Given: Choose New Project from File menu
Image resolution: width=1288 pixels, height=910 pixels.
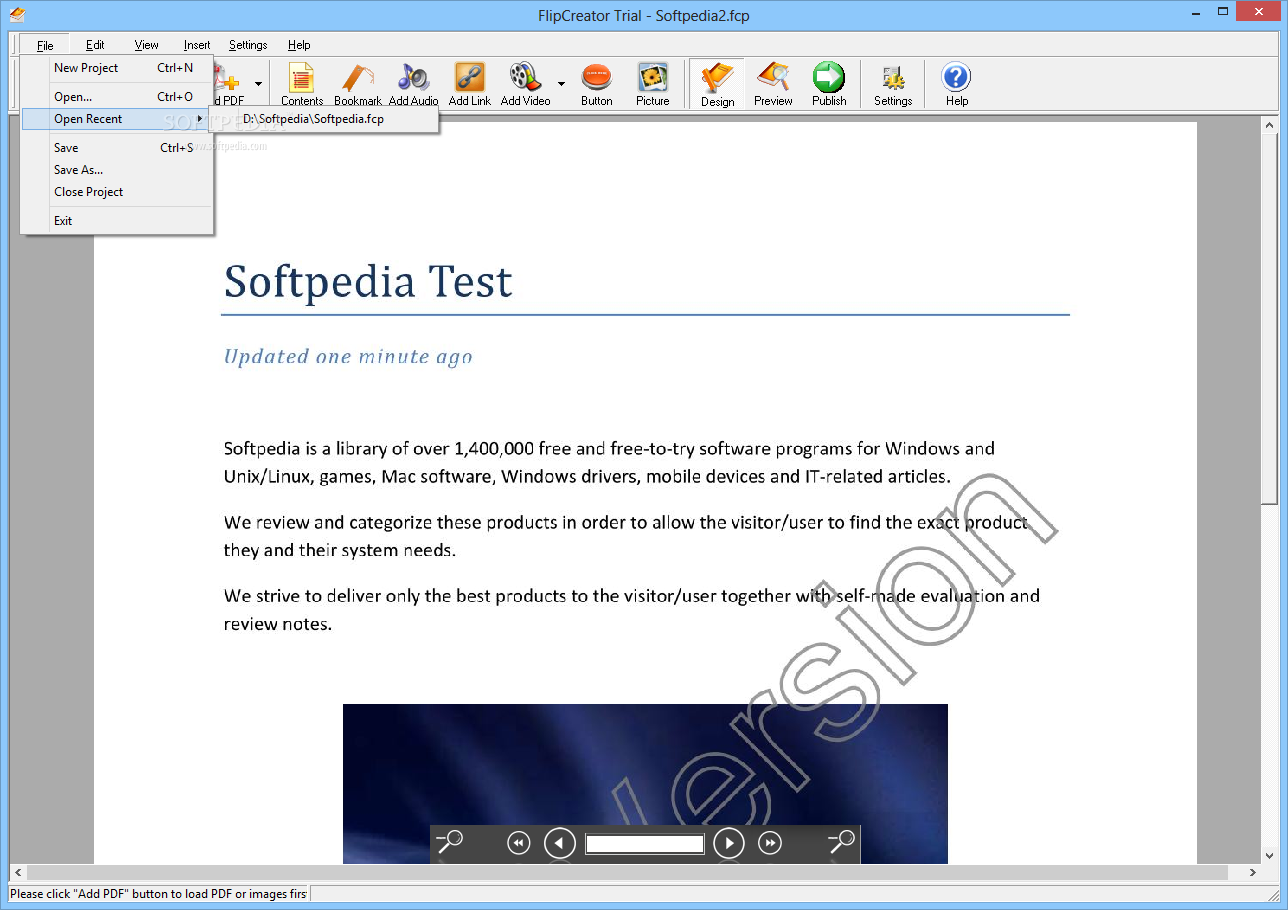Looking at the screenshot, I should pos(116,68).
